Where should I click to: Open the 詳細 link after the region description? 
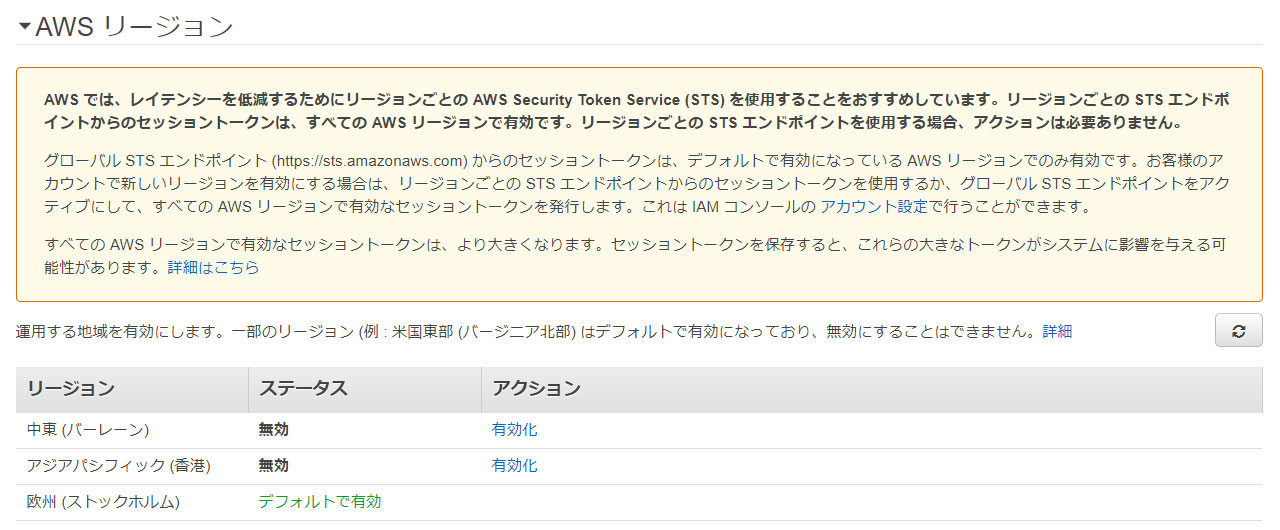click(x=1057, y=331)
